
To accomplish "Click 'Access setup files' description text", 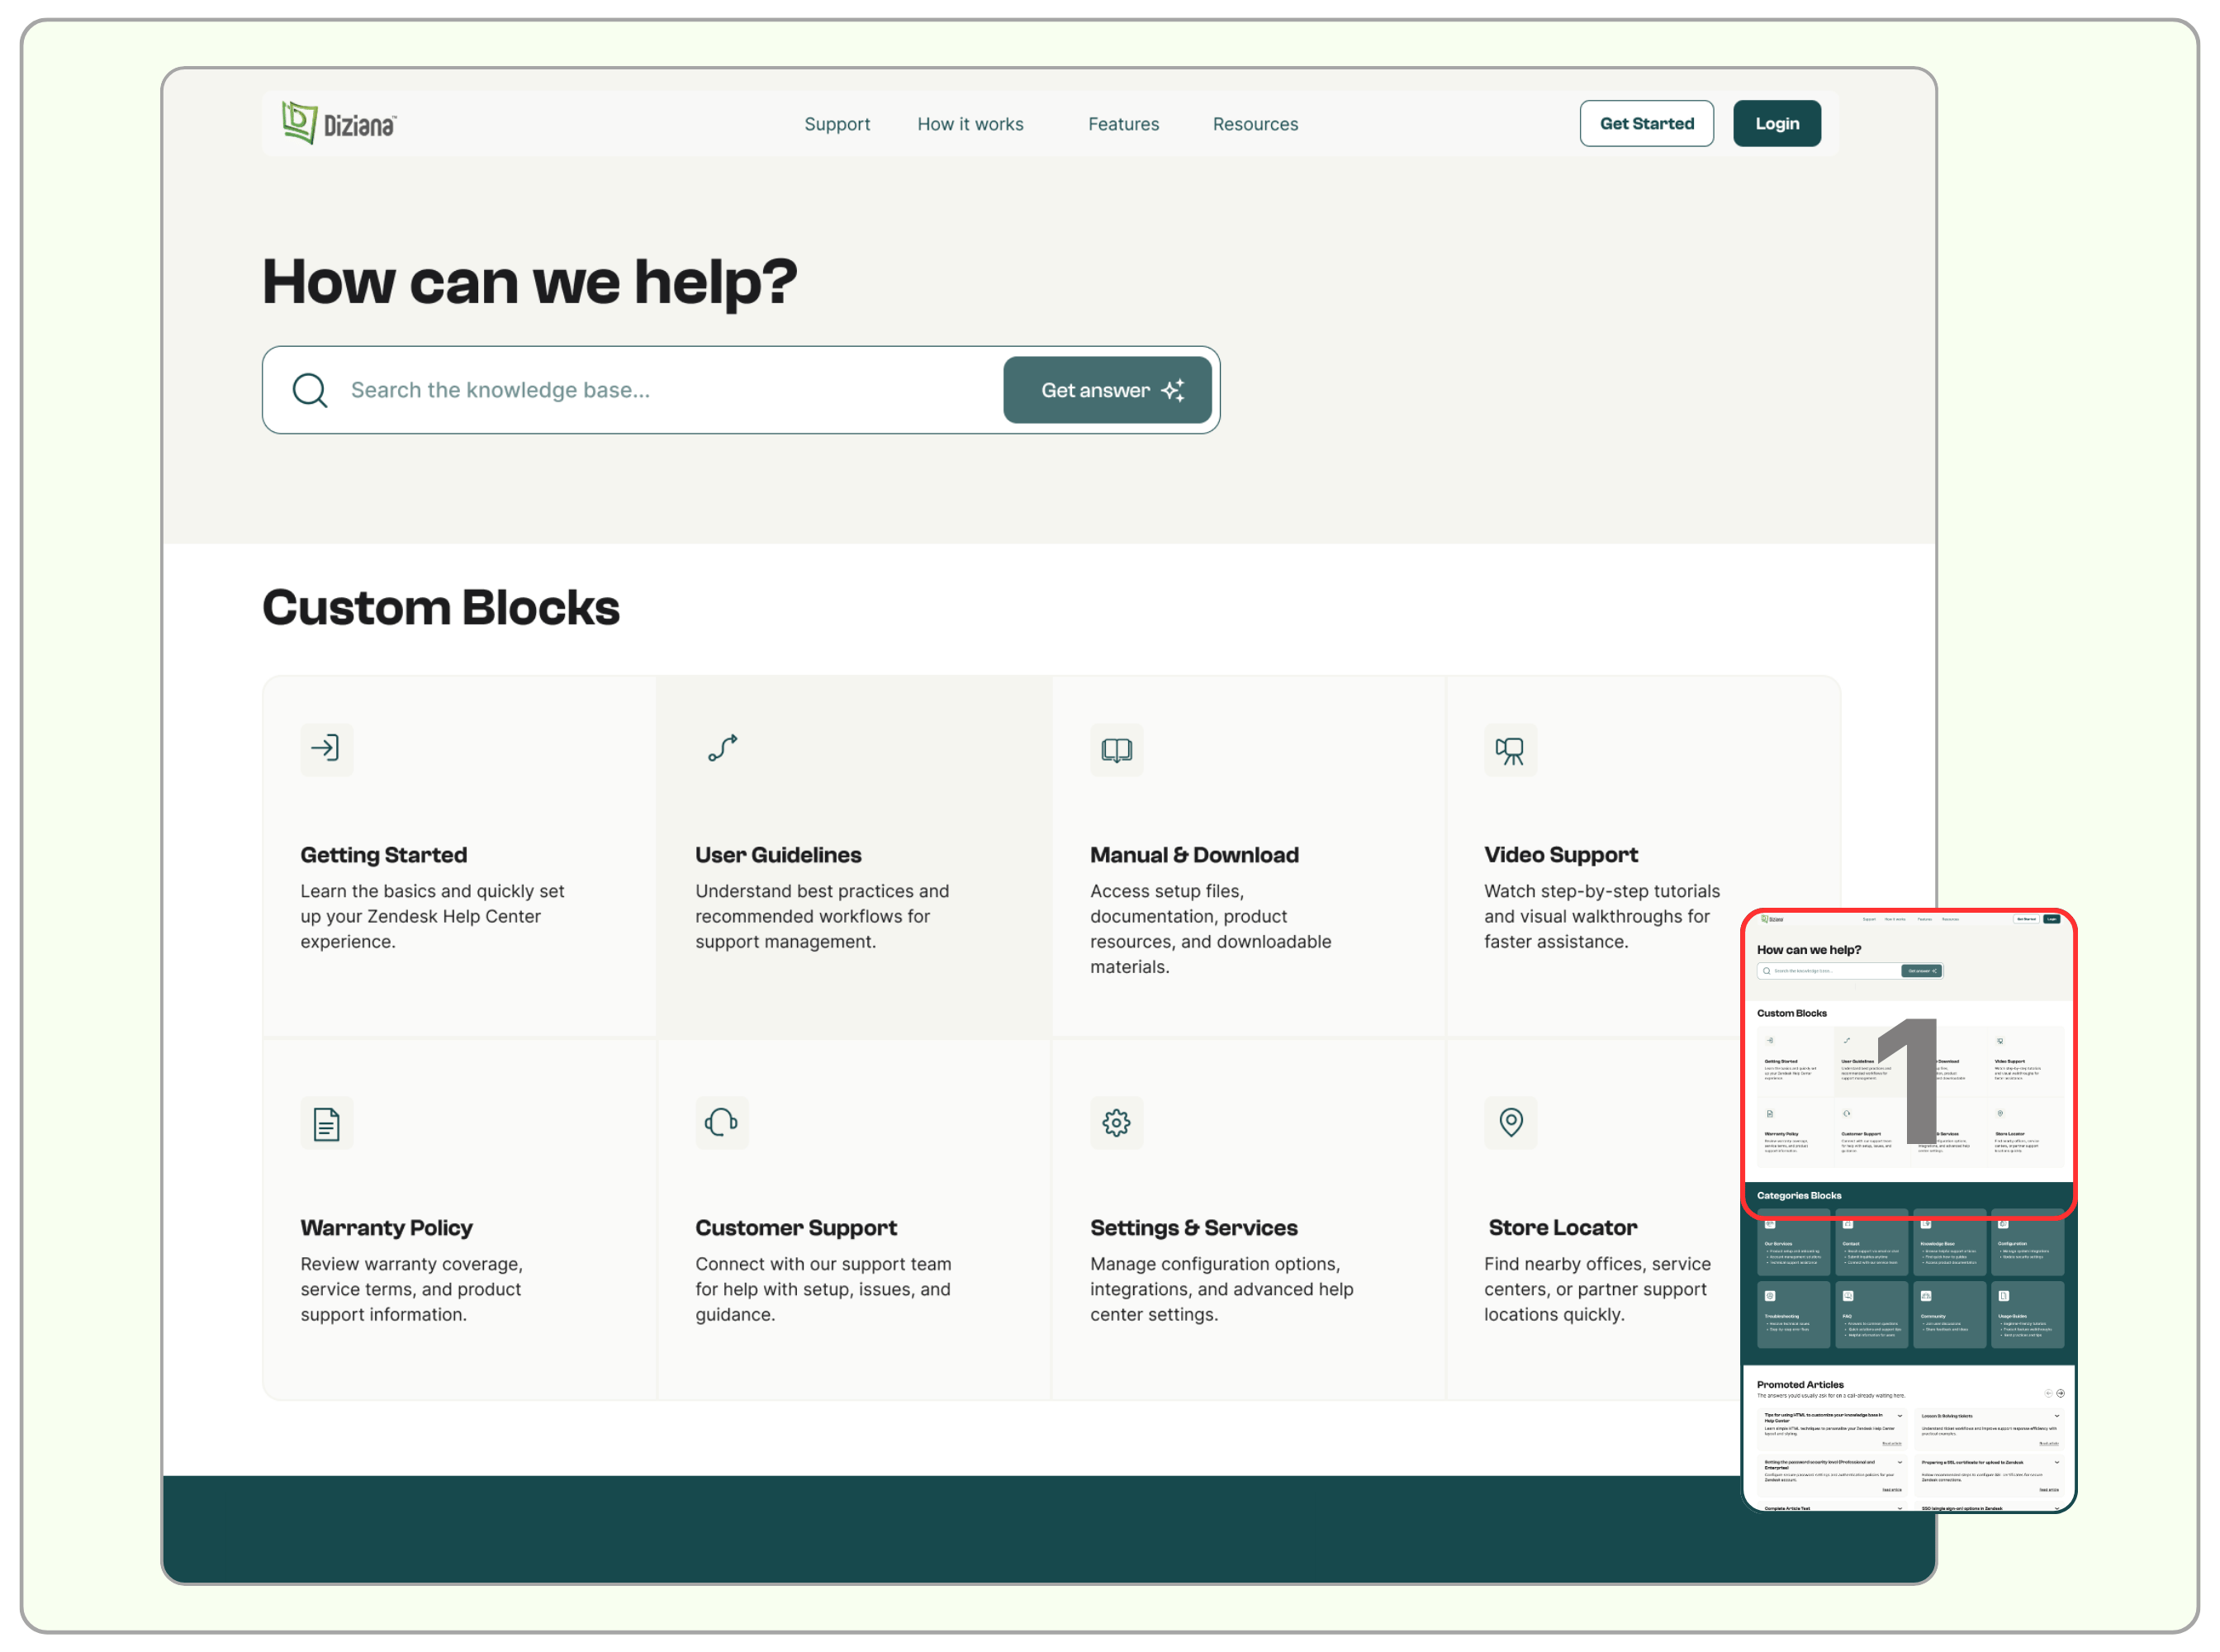I will point(1210,929).
